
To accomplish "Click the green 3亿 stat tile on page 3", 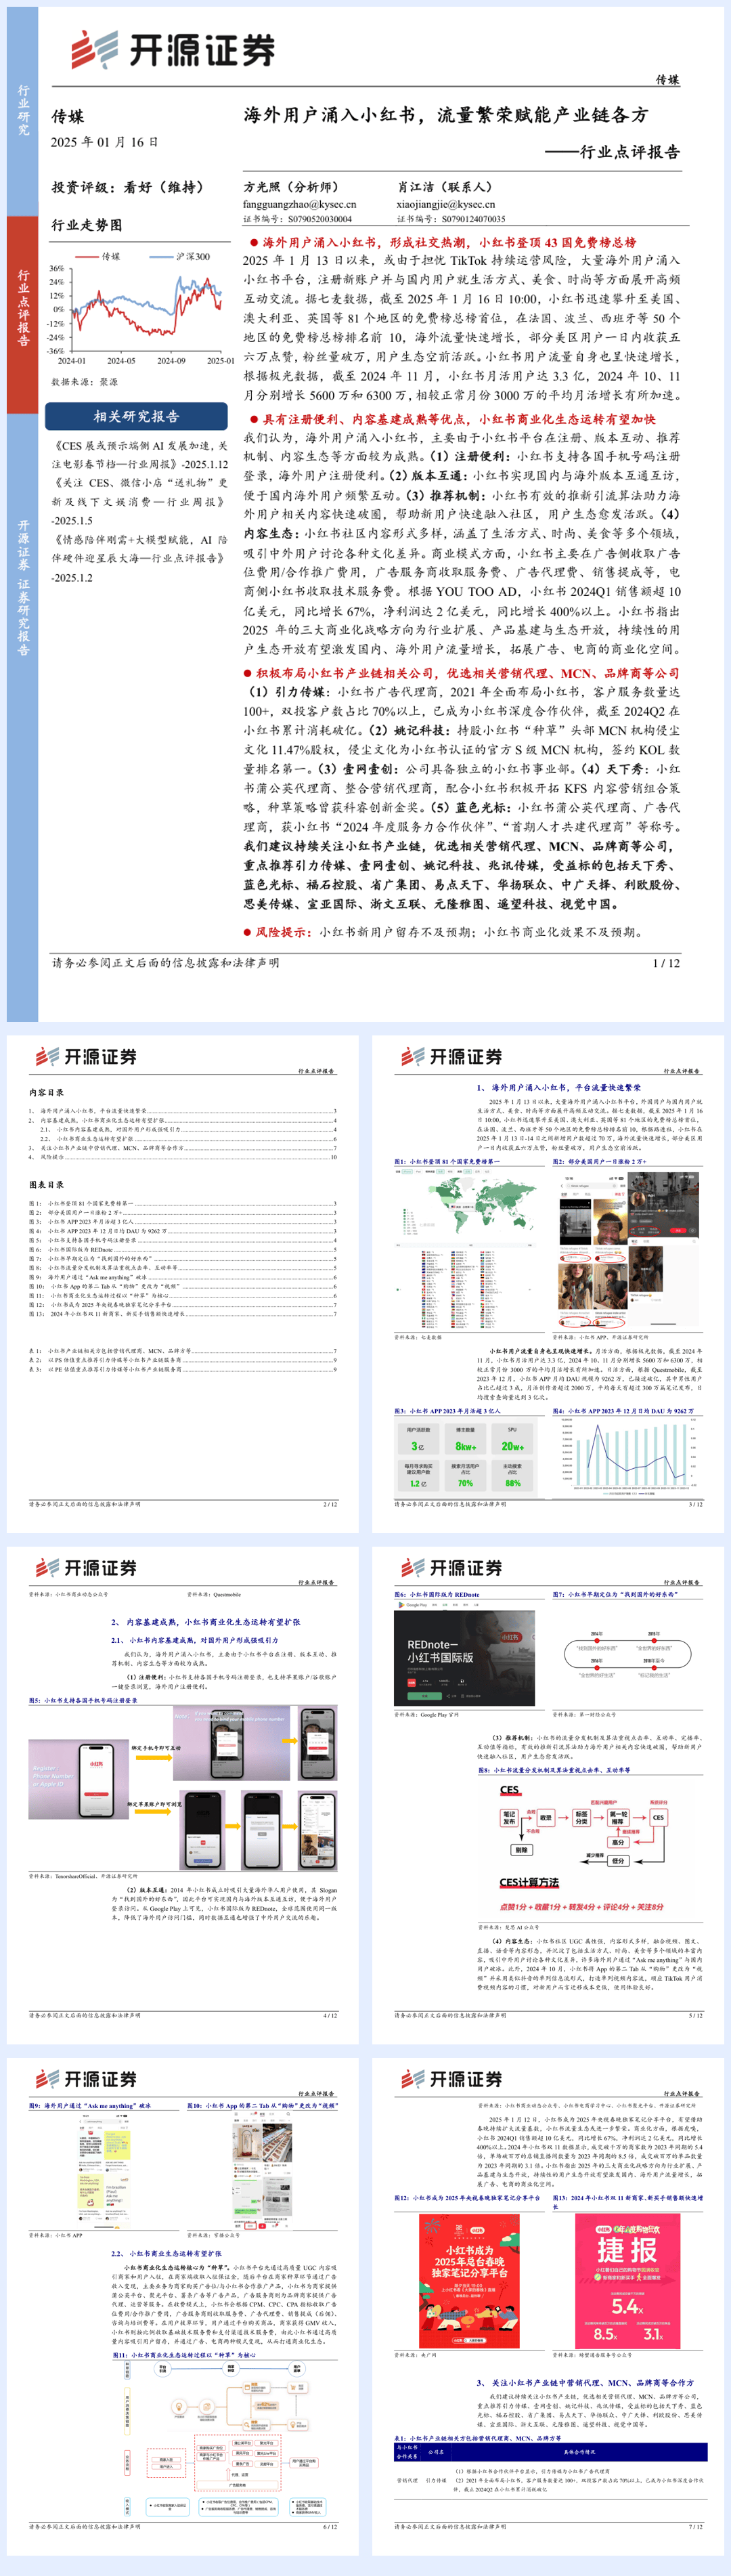I will 417,1439.
